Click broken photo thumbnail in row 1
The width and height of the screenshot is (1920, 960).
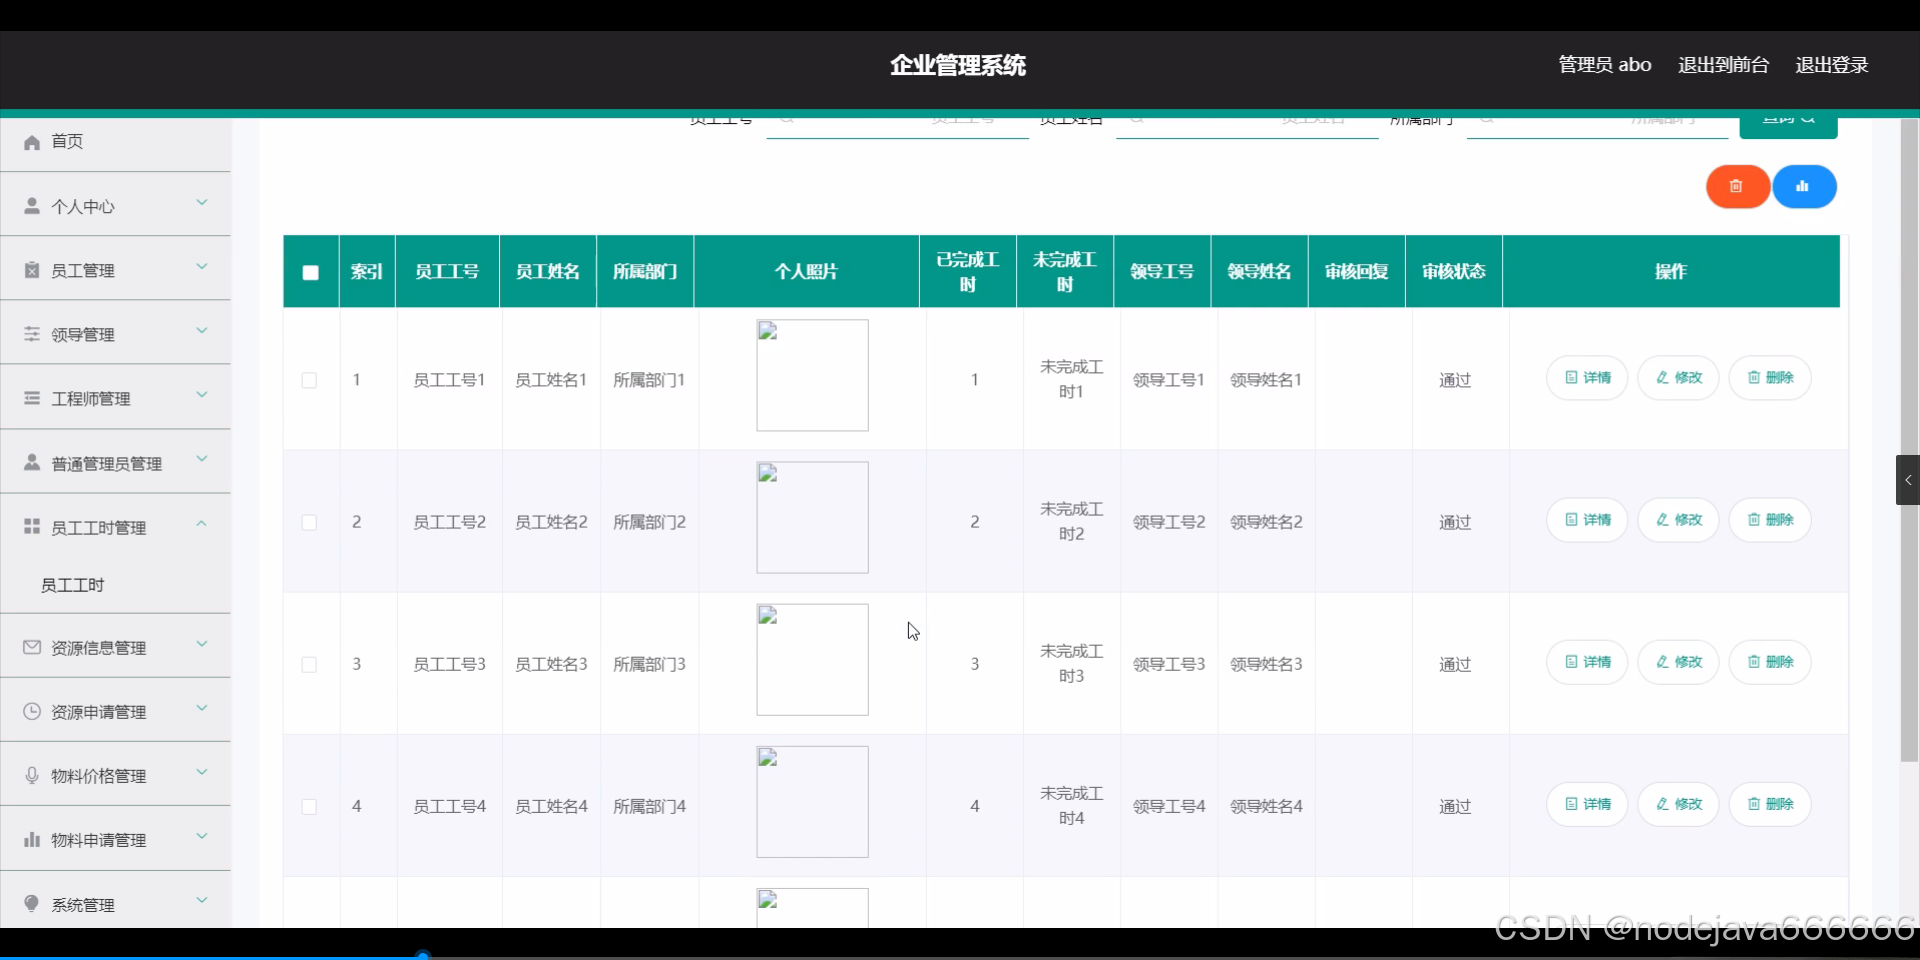click(812, 375)
